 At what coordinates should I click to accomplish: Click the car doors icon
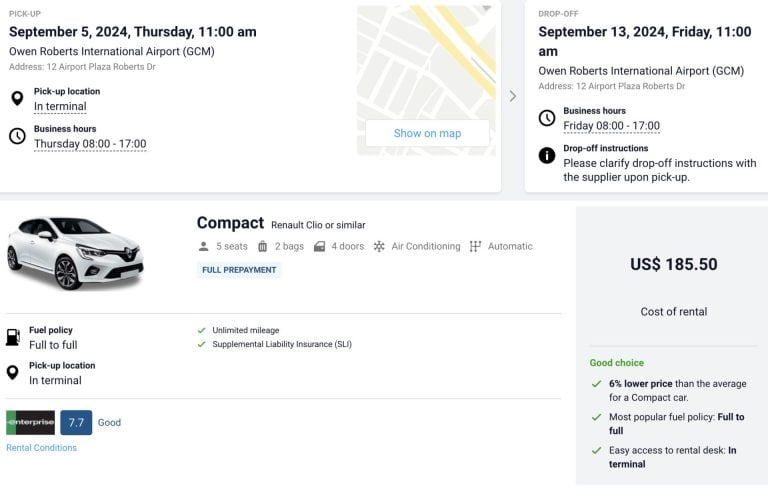[319, 246]
